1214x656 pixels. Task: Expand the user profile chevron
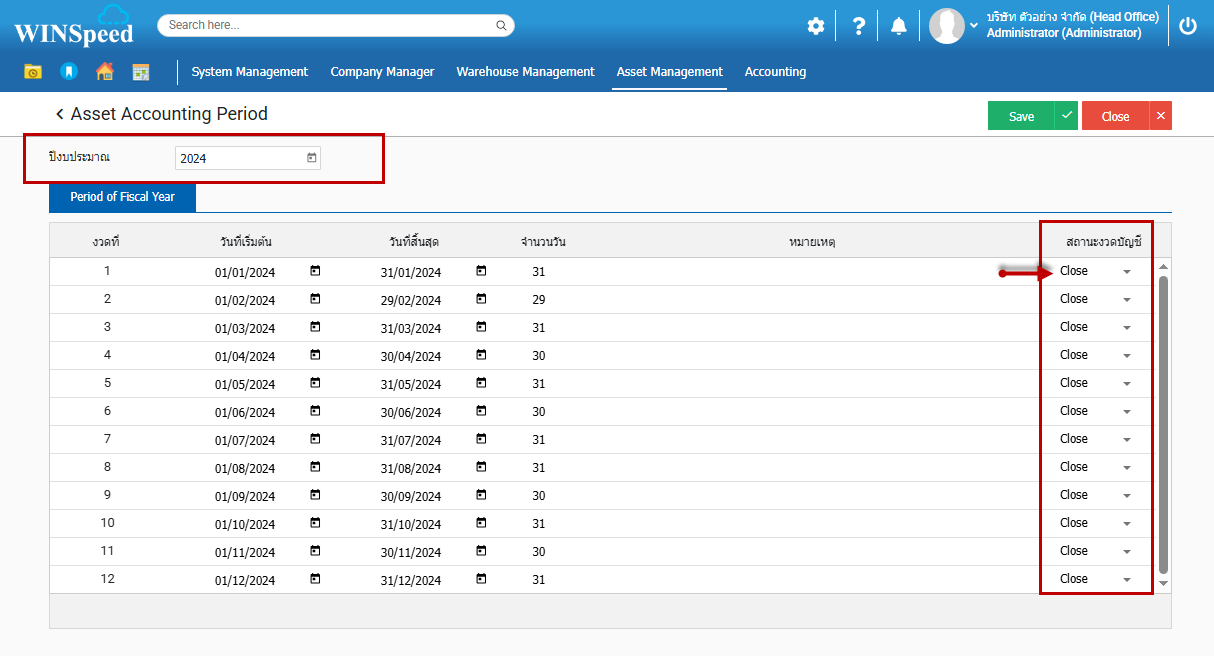974,26
